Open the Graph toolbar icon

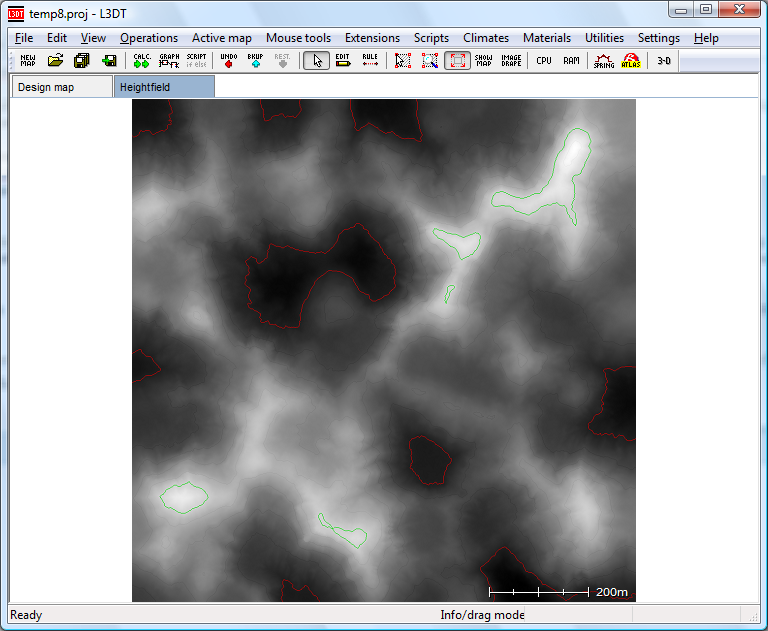(169, 61)
